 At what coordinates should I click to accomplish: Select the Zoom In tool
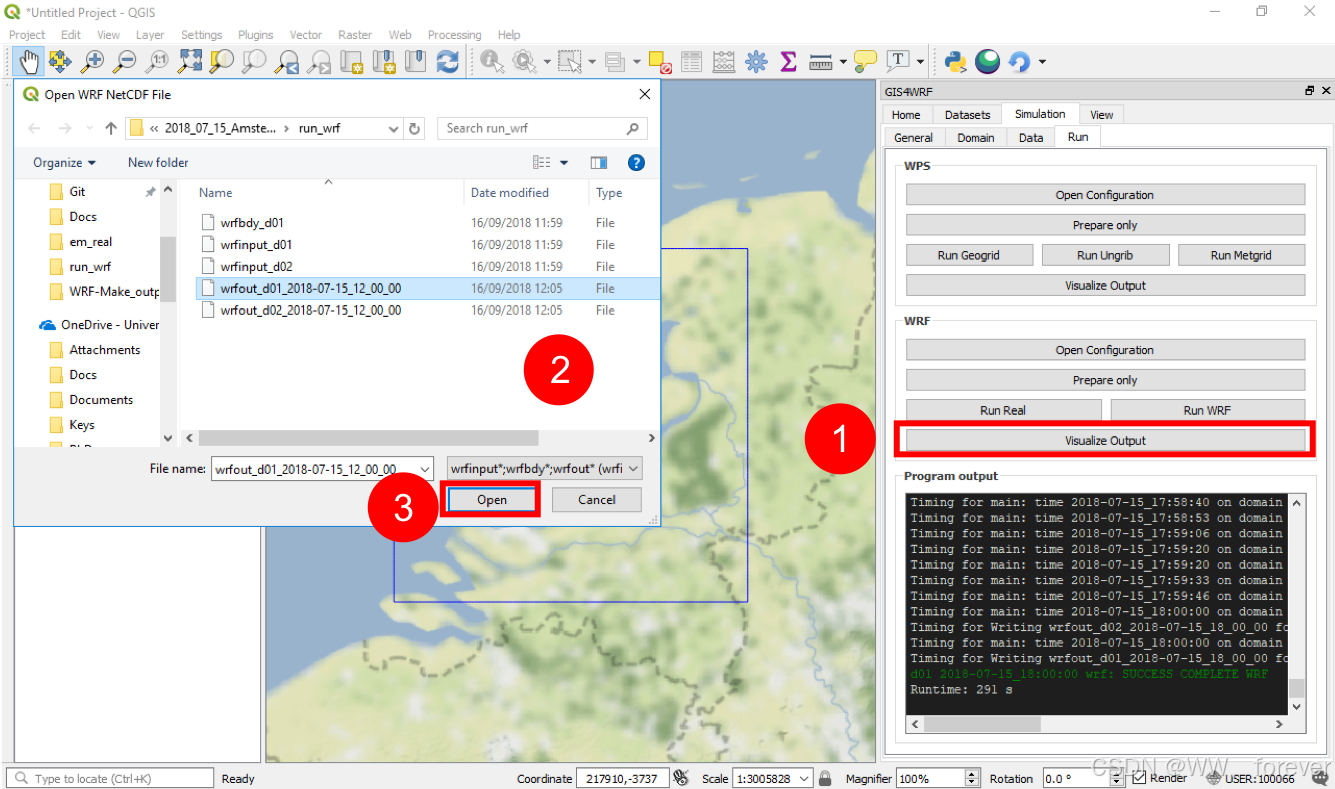point(93,62)
